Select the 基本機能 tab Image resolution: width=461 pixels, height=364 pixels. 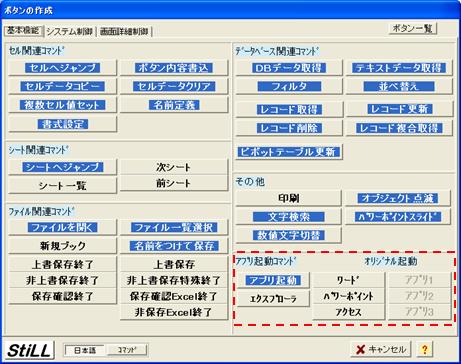23,31
